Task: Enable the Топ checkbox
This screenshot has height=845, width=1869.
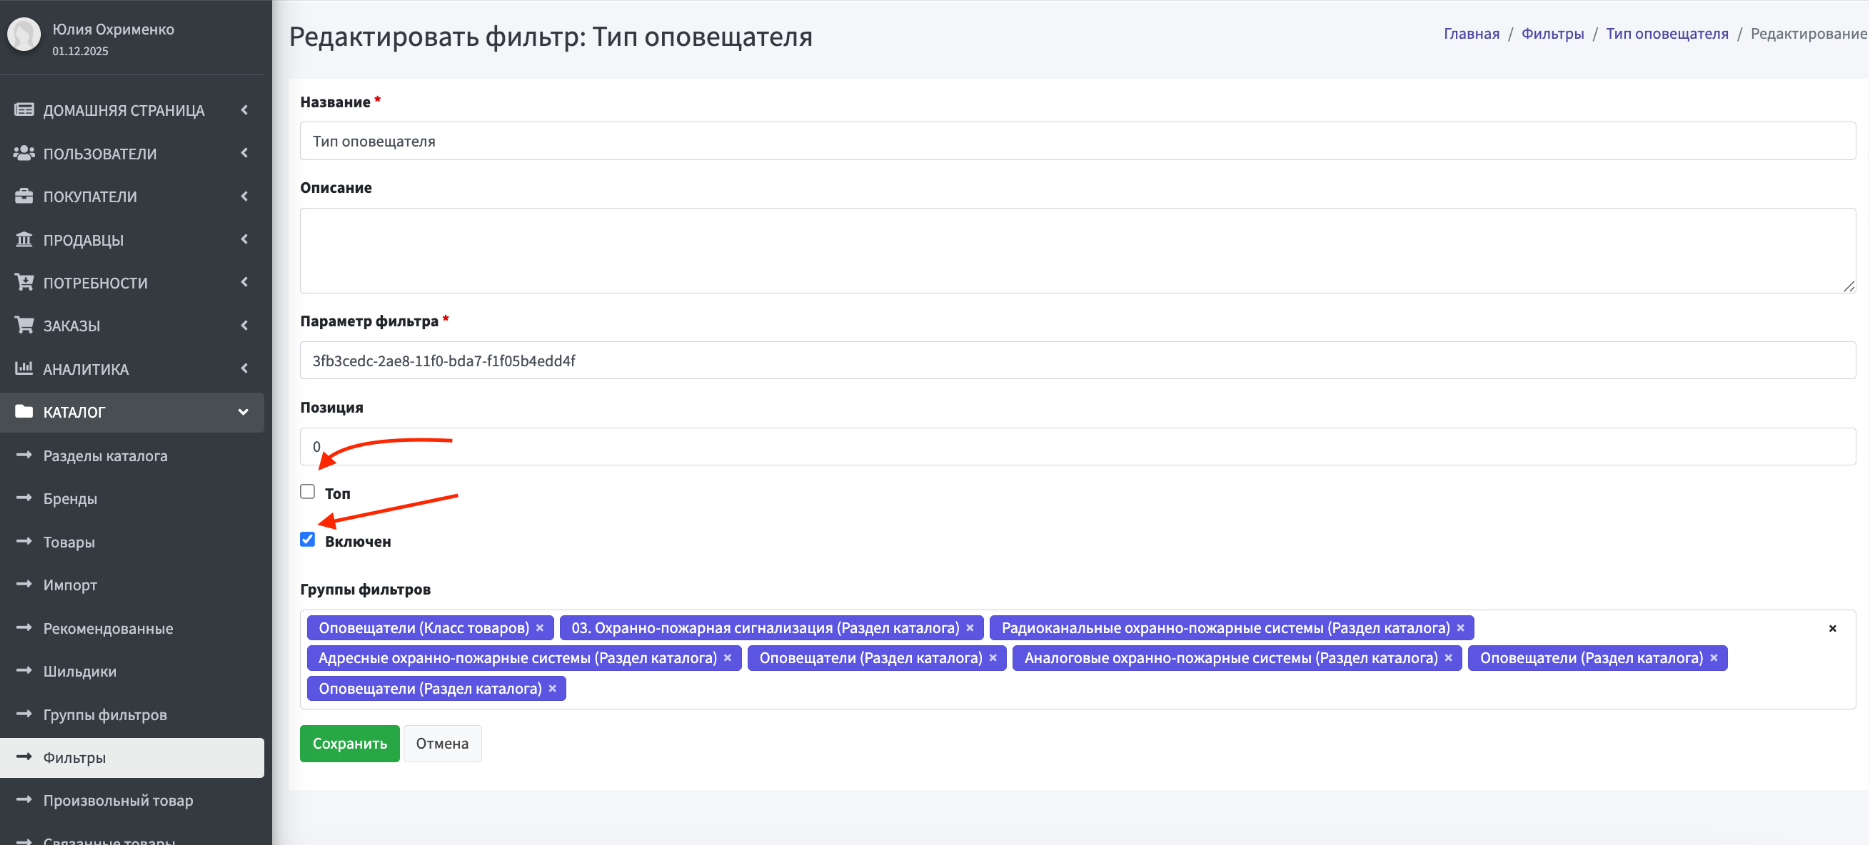Action: tap(308, 492)
